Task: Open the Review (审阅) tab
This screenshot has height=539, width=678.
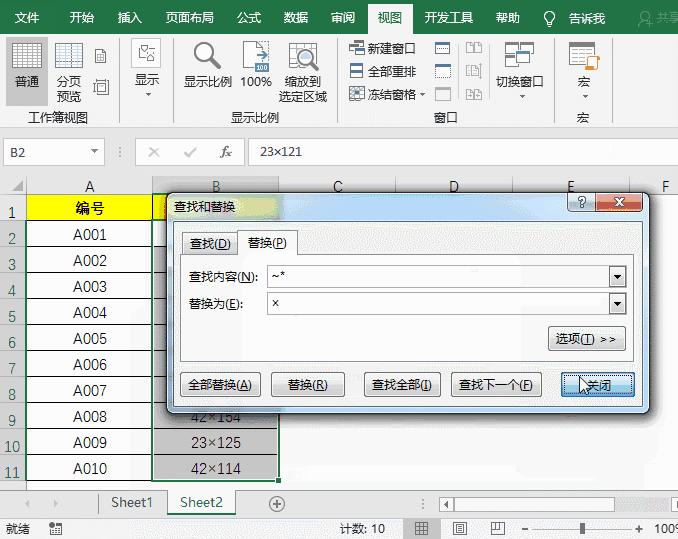Action: click(x=343, y=18)
